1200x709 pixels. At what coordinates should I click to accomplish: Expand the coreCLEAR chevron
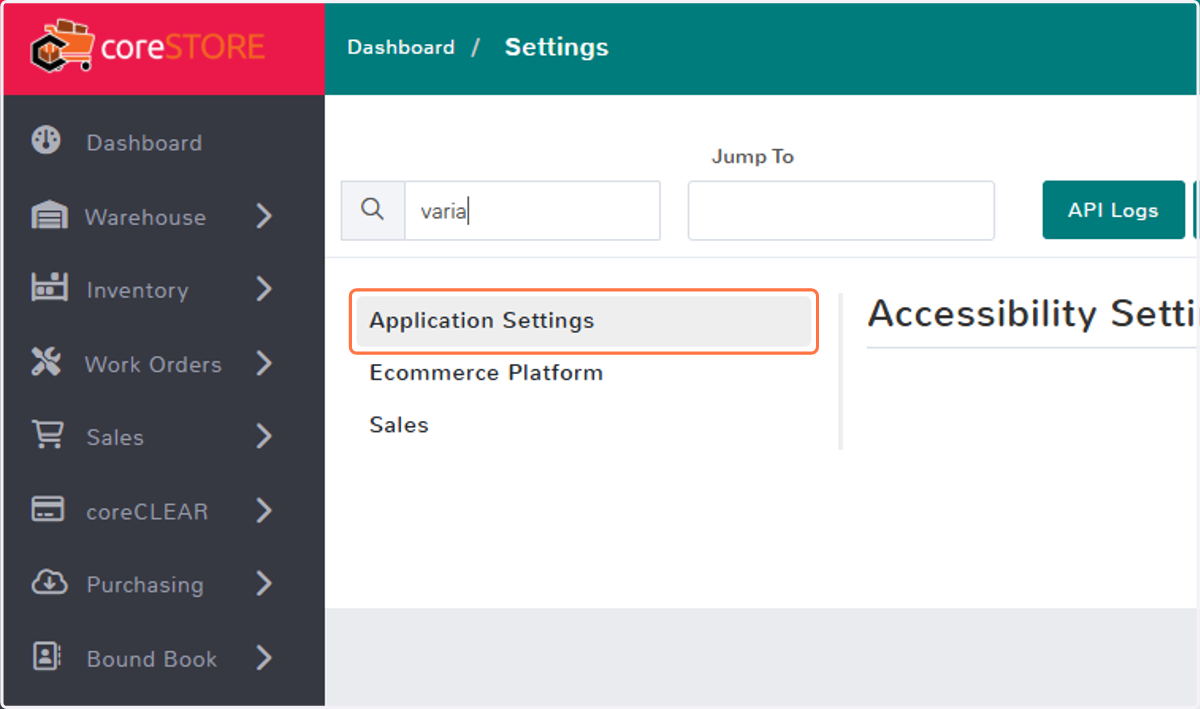[x=264, y=510]
